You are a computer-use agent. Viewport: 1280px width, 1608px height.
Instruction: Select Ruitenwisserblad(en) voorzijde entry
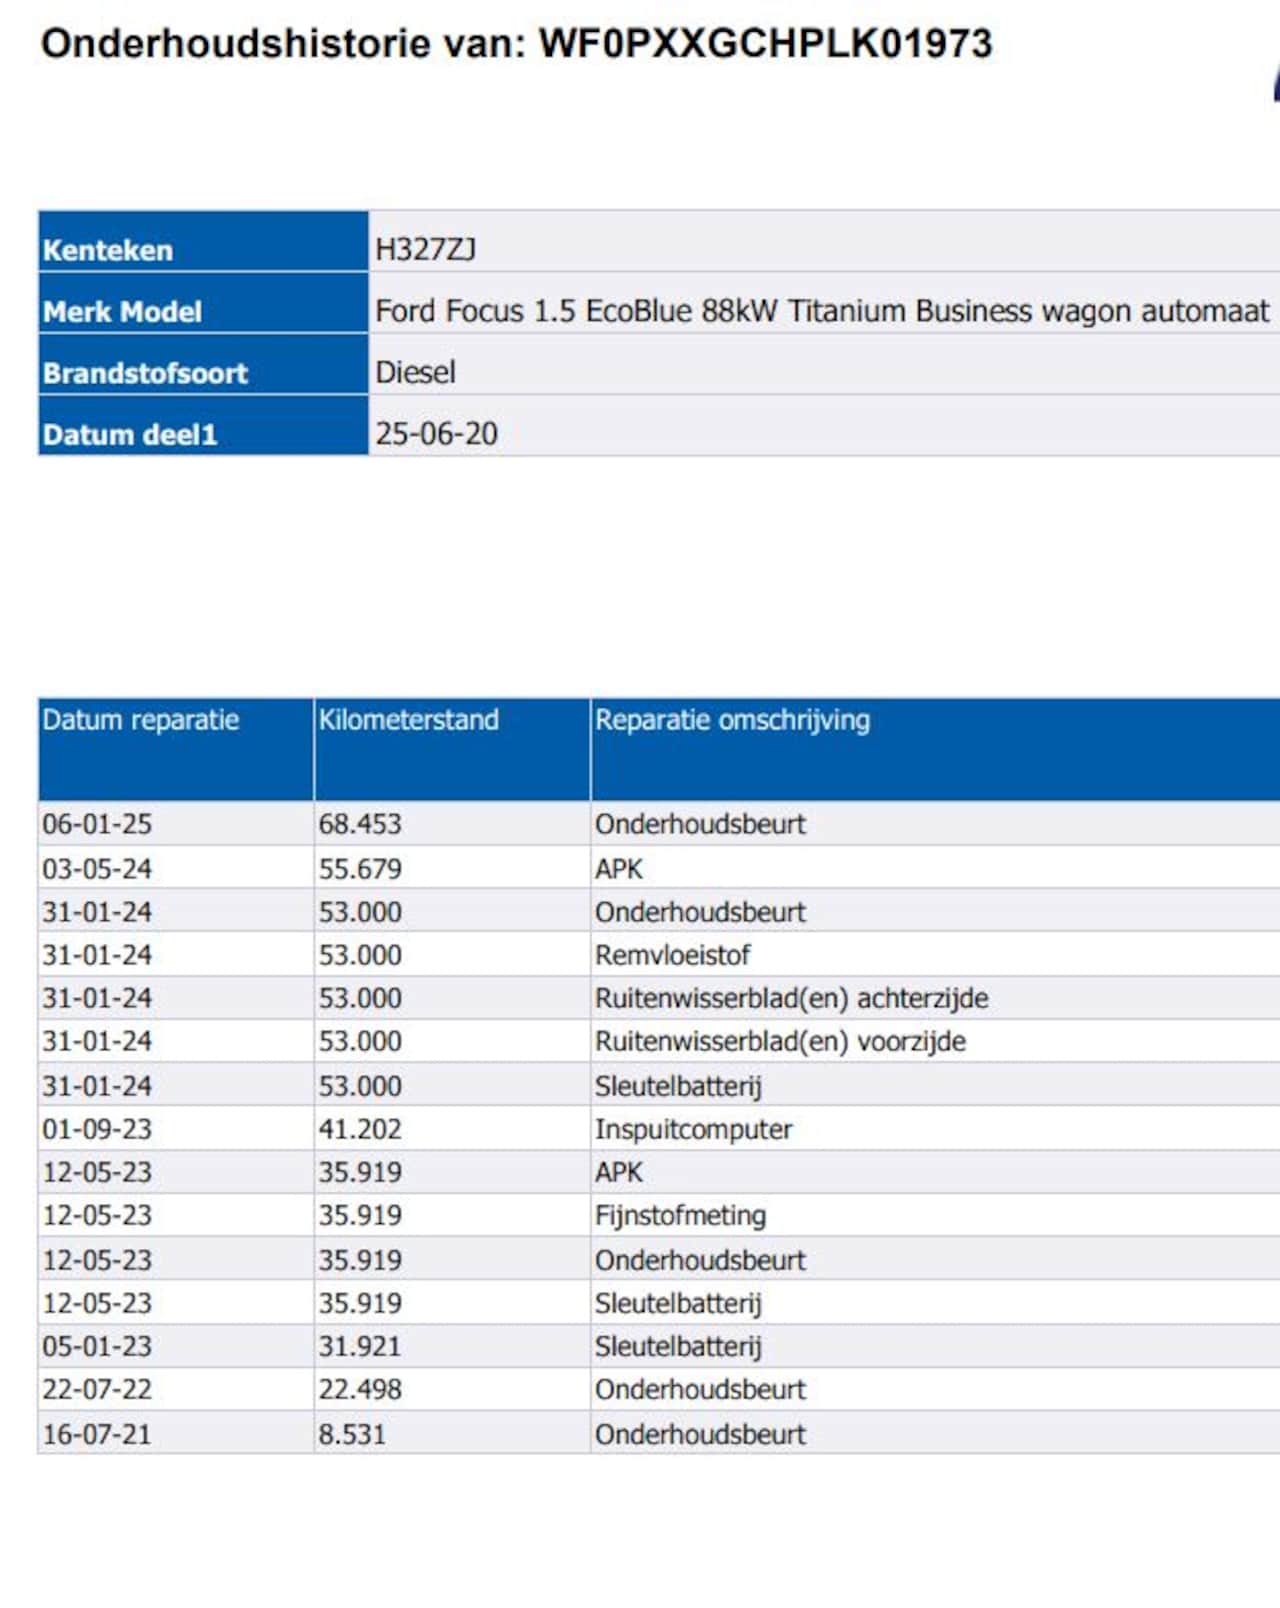(780, 1042)
